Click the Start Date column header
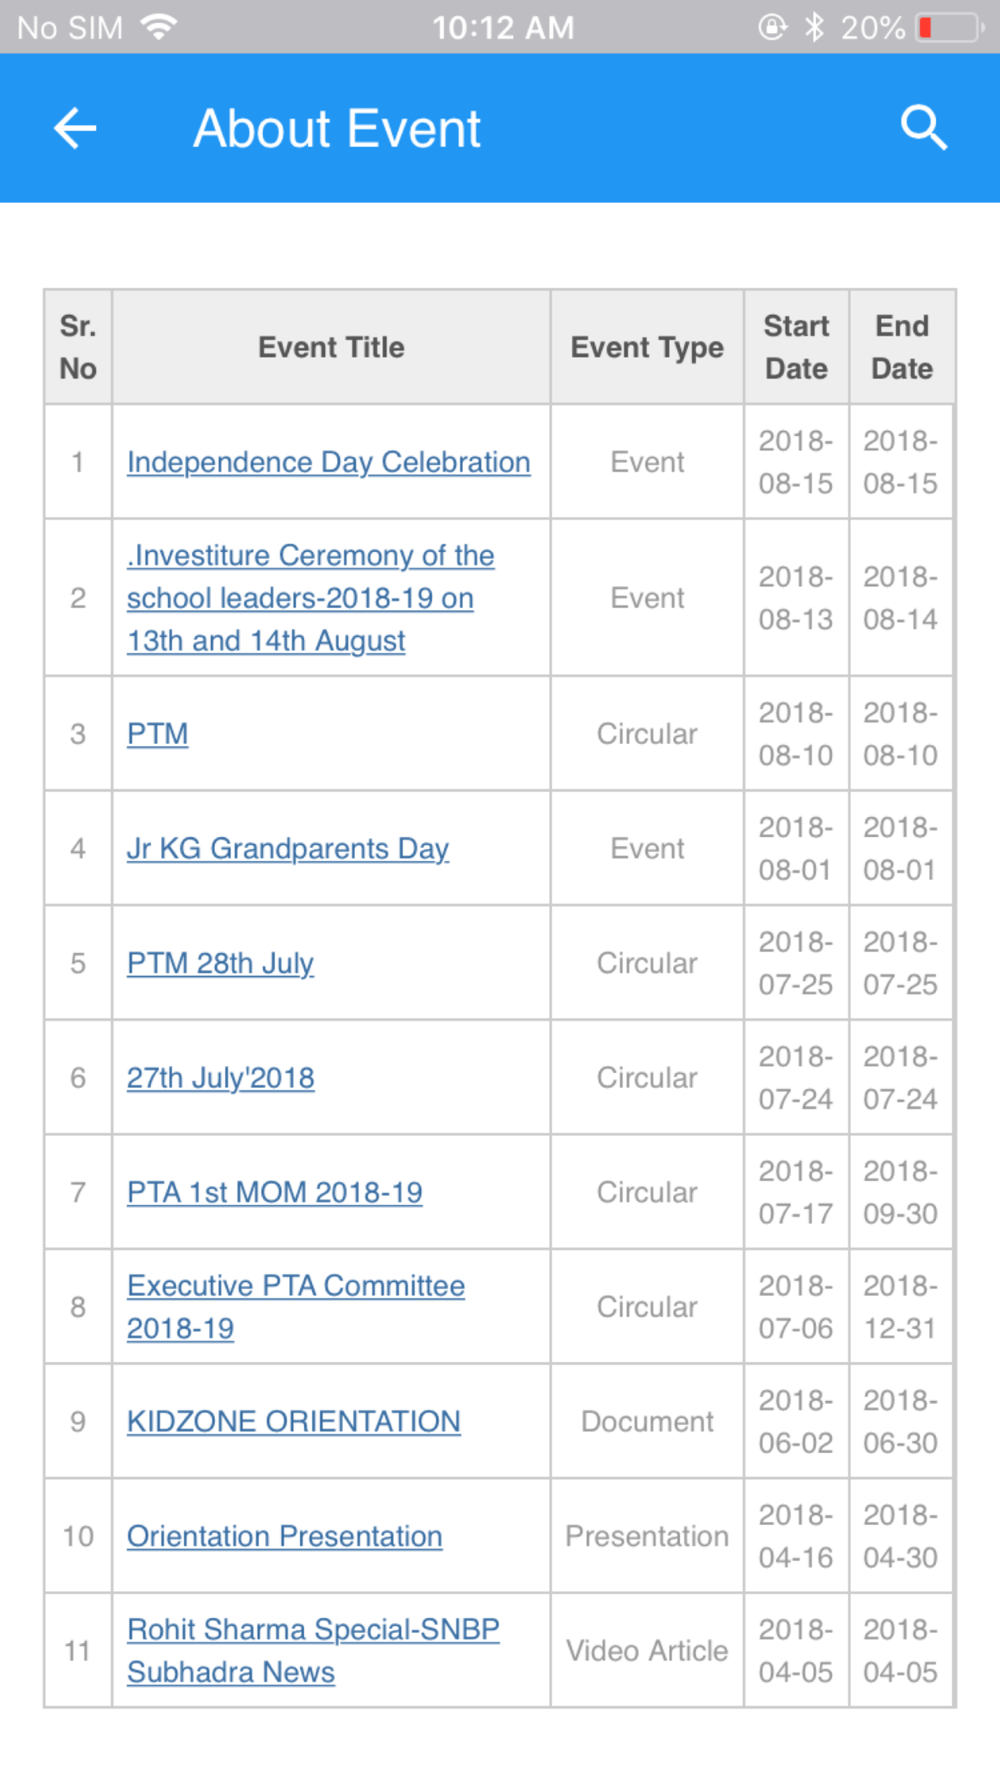The width and height of the screenshot is (1000, 1778). [796, 347]
